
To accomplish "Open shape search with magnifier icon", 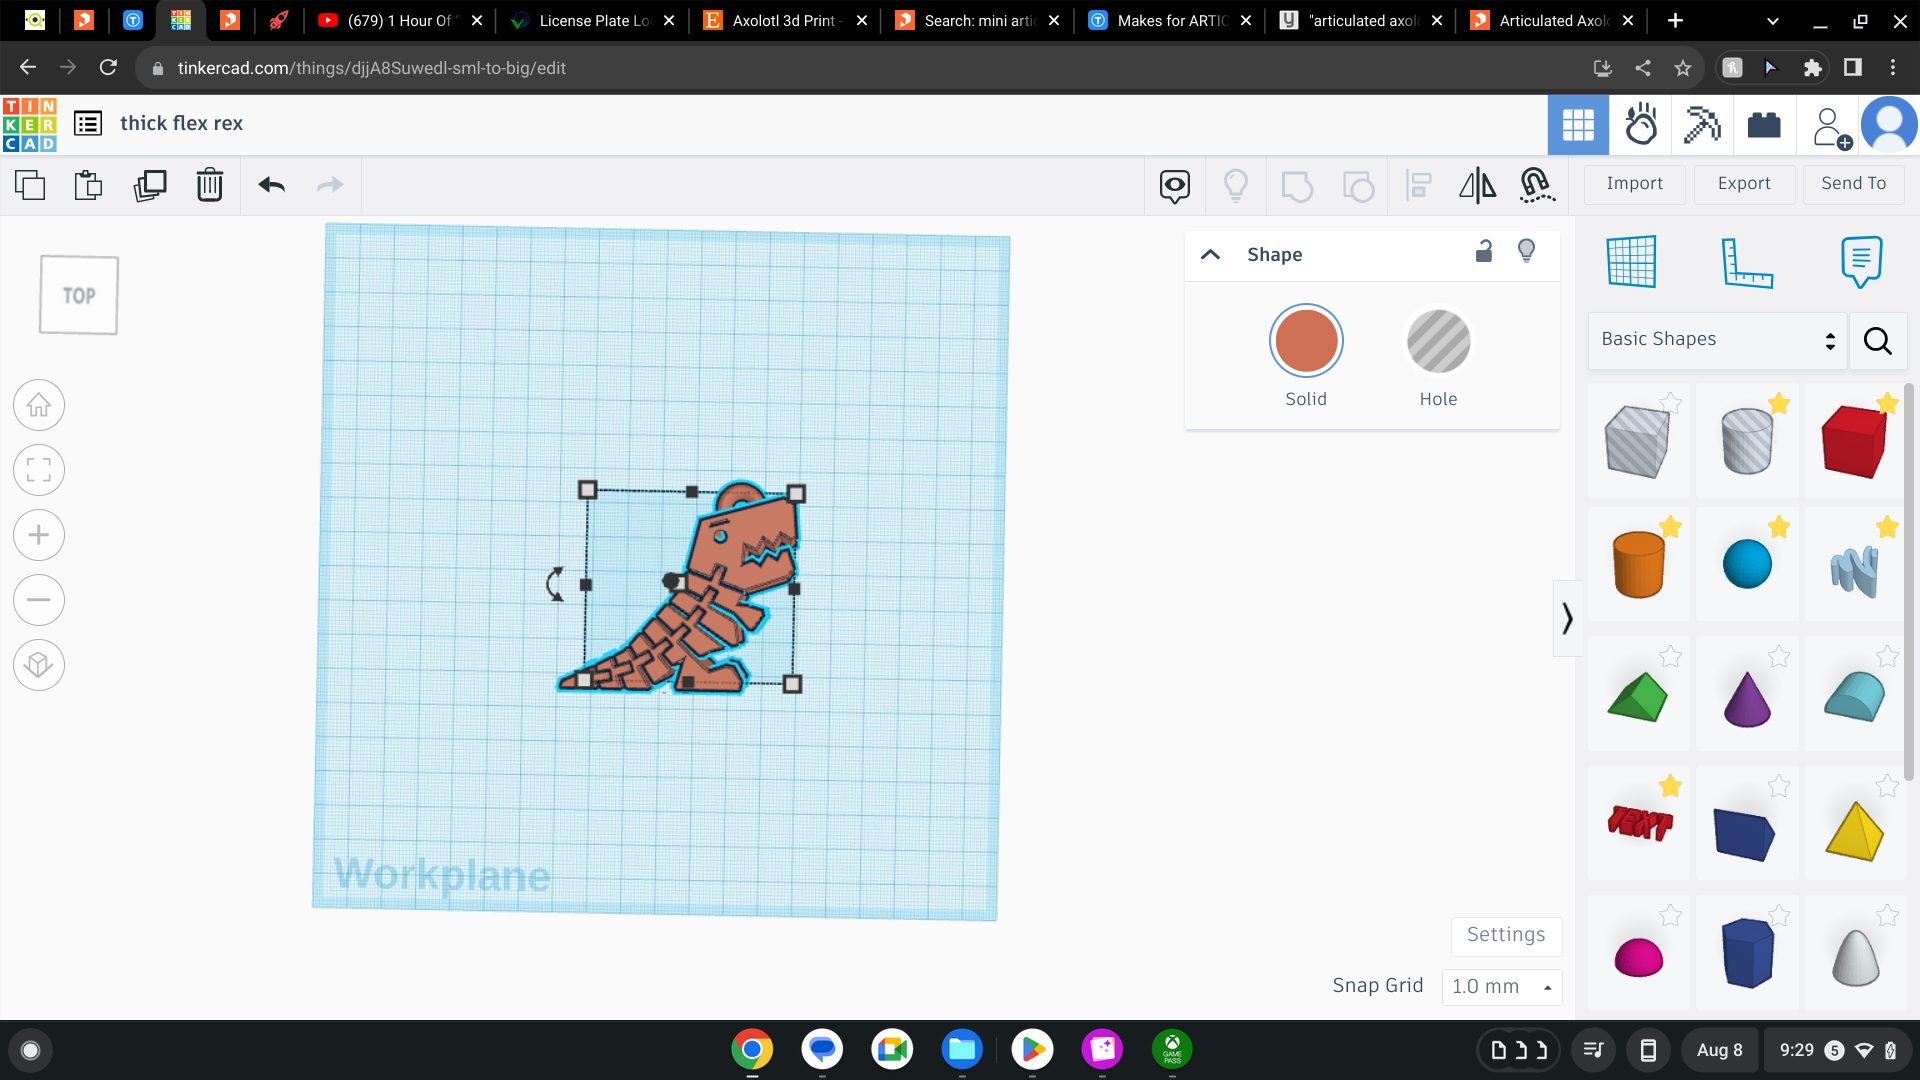I will click(1878, 341).
